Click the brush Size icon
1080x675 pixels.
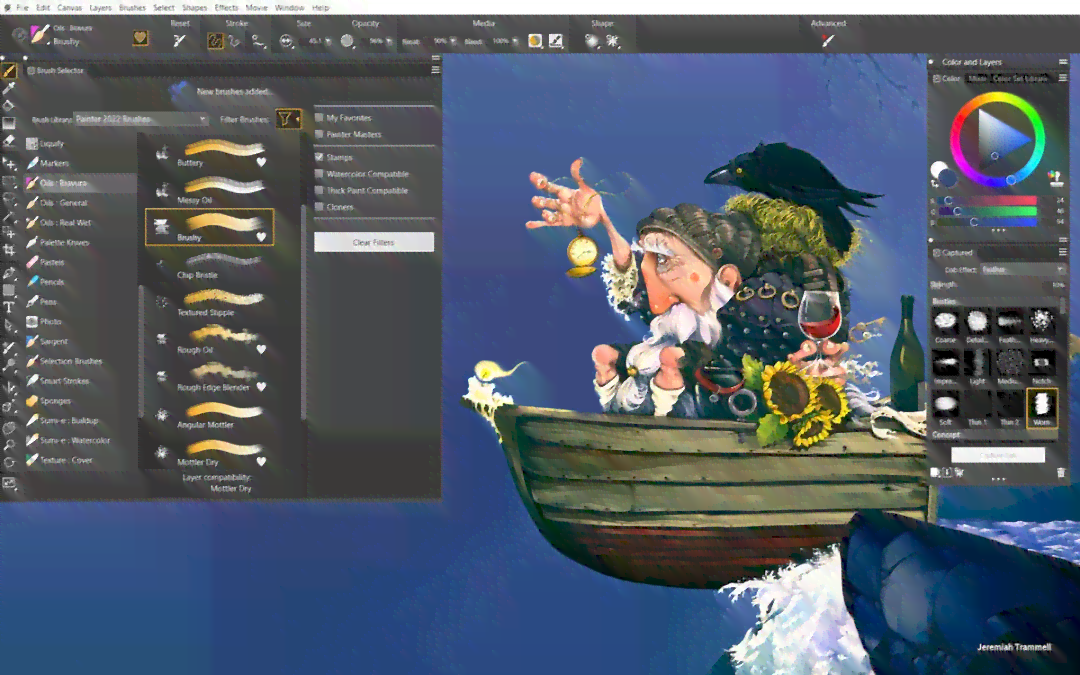point(286,41)
